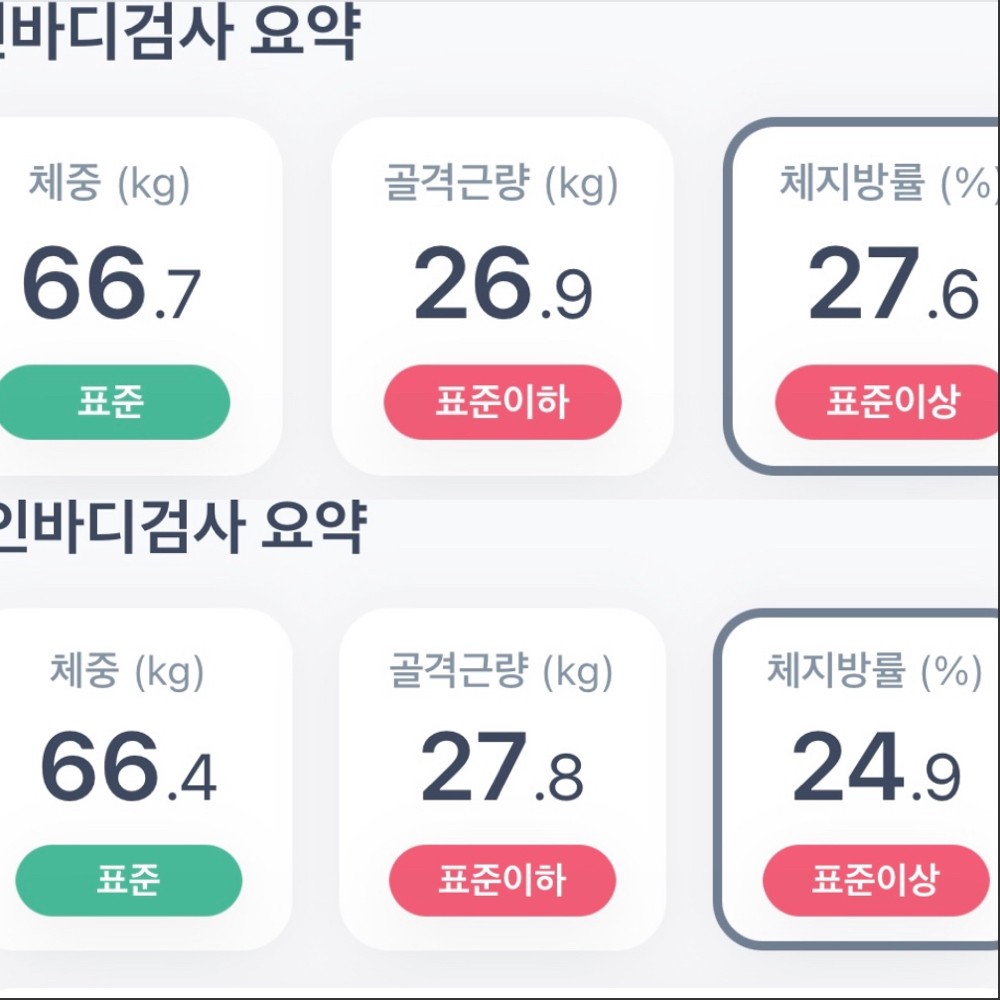Screen dimensions: 1000x1000
Task: Click the 26.9 skeletal muscle value
Action: (x=503, y=286)
